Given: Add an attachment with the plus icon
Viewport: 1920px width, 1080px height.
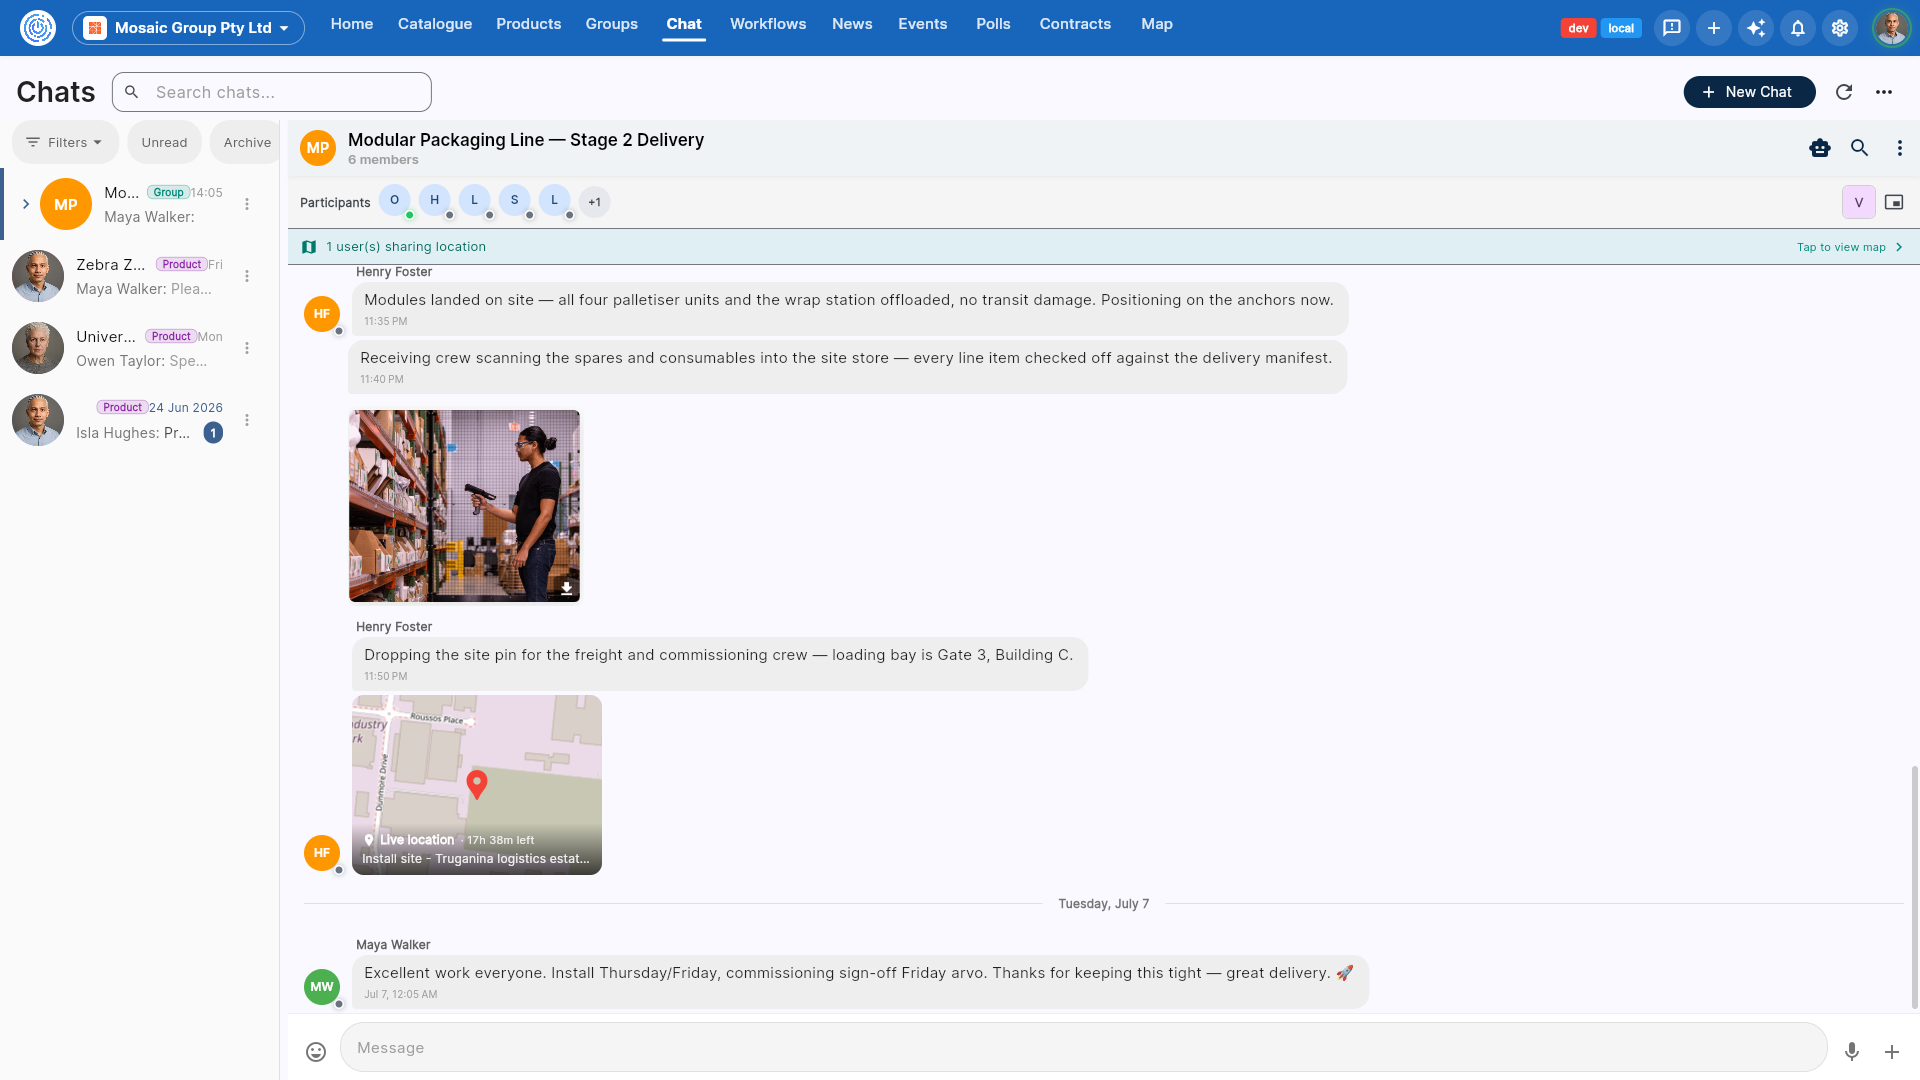Looking at the screenshot, I should tap(1892, 1051).
